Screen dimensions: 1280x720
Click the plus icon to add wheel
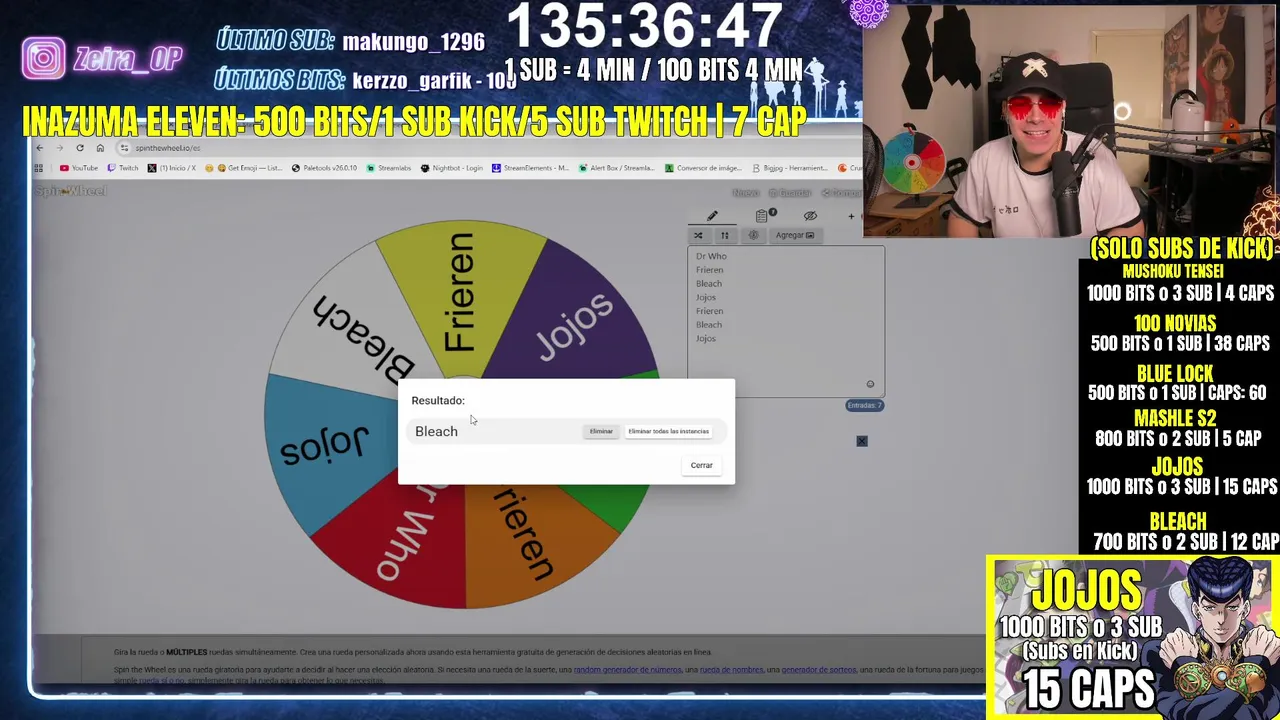point(851,216)
